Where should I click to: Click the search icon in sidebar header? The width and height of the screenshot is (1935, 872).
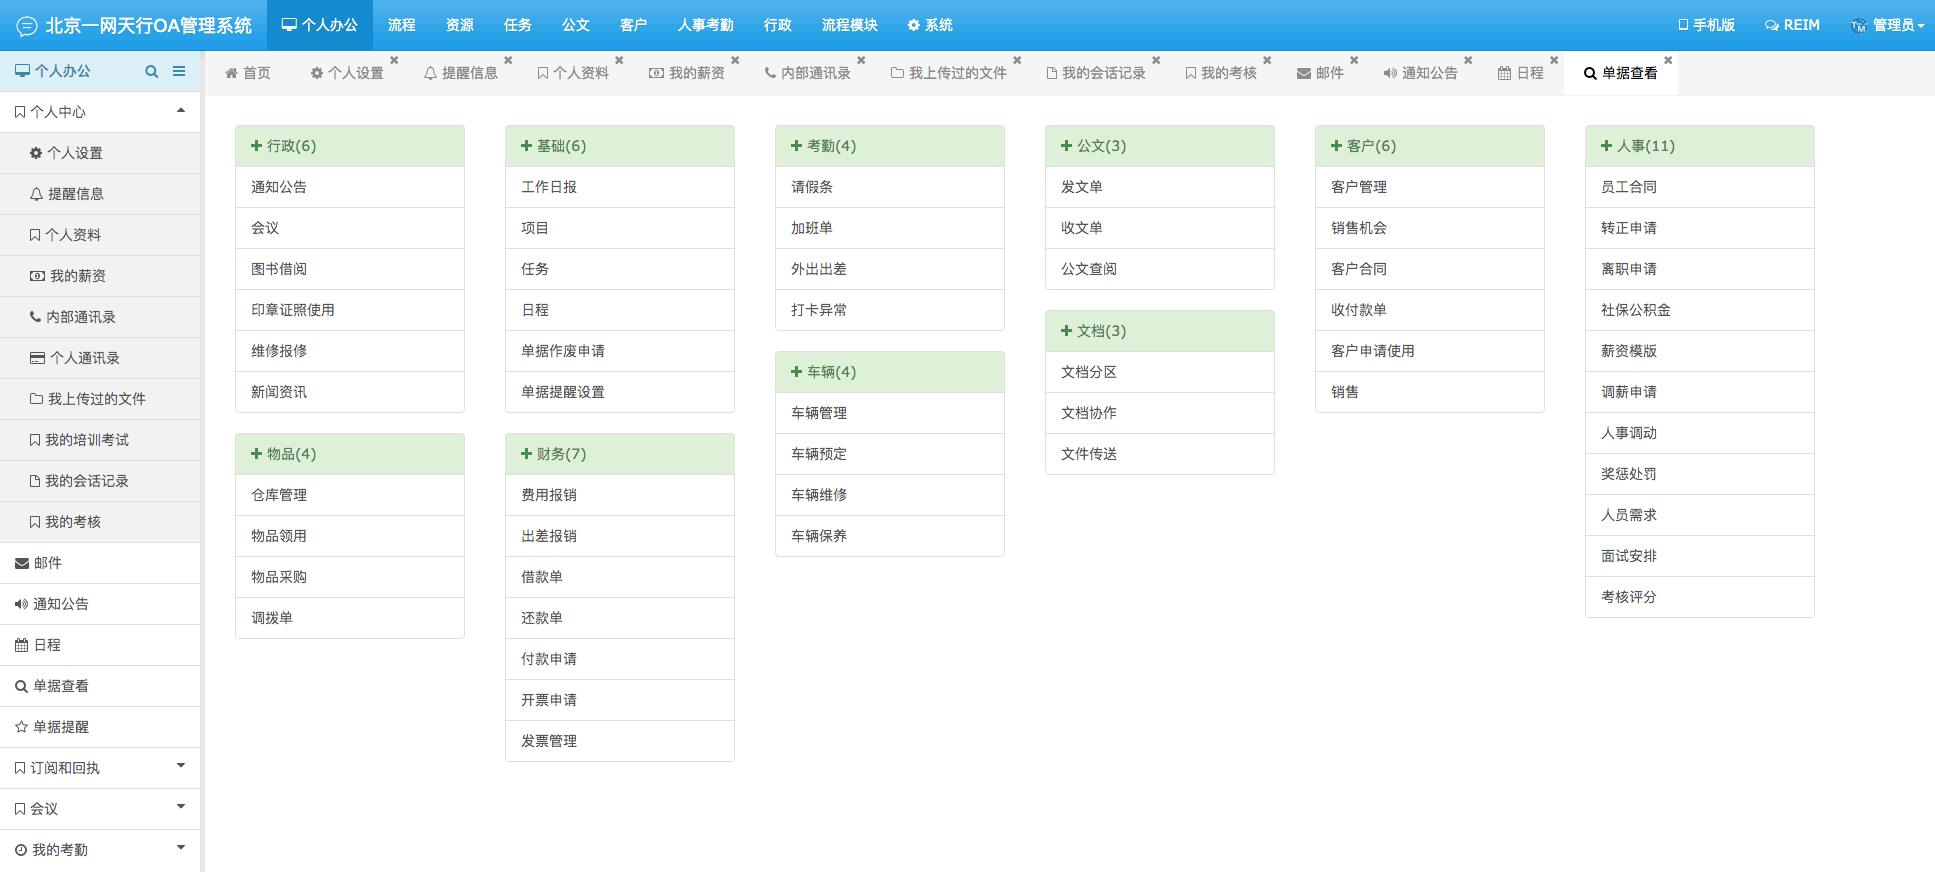pos(152,72)
